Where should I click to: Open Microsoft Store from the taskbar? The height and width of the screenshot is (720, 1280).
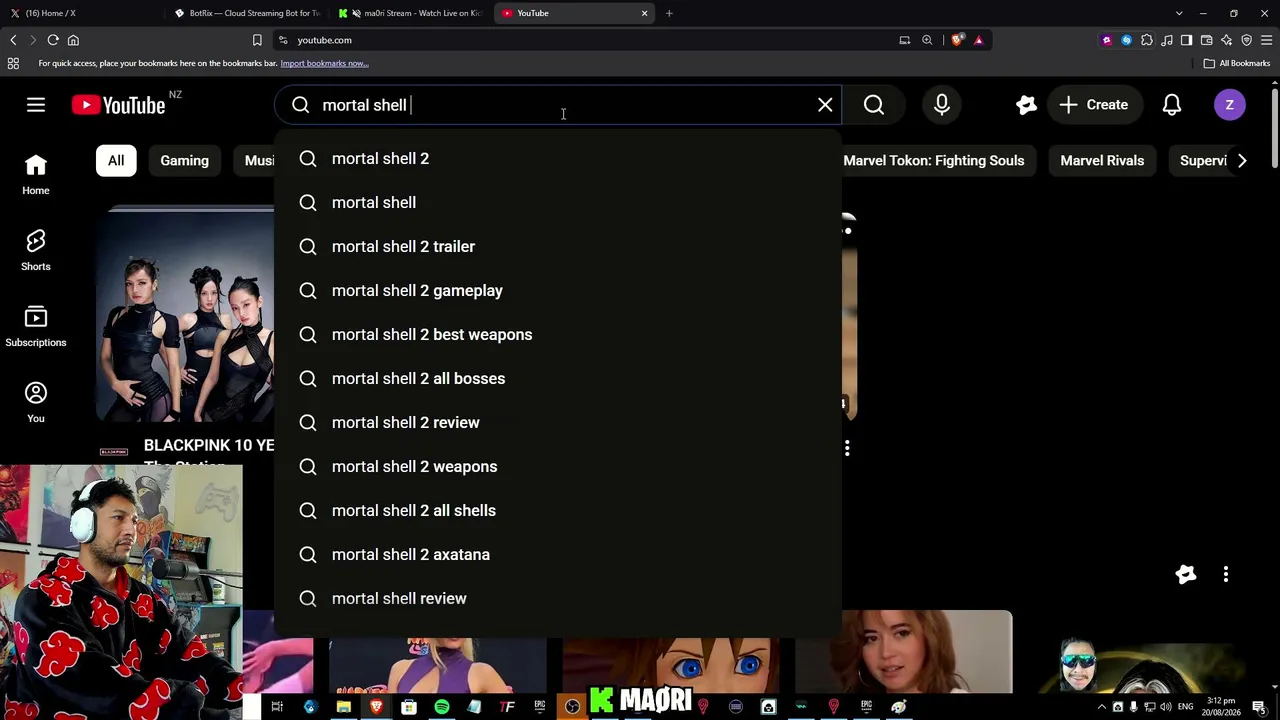tap(408, 707)
